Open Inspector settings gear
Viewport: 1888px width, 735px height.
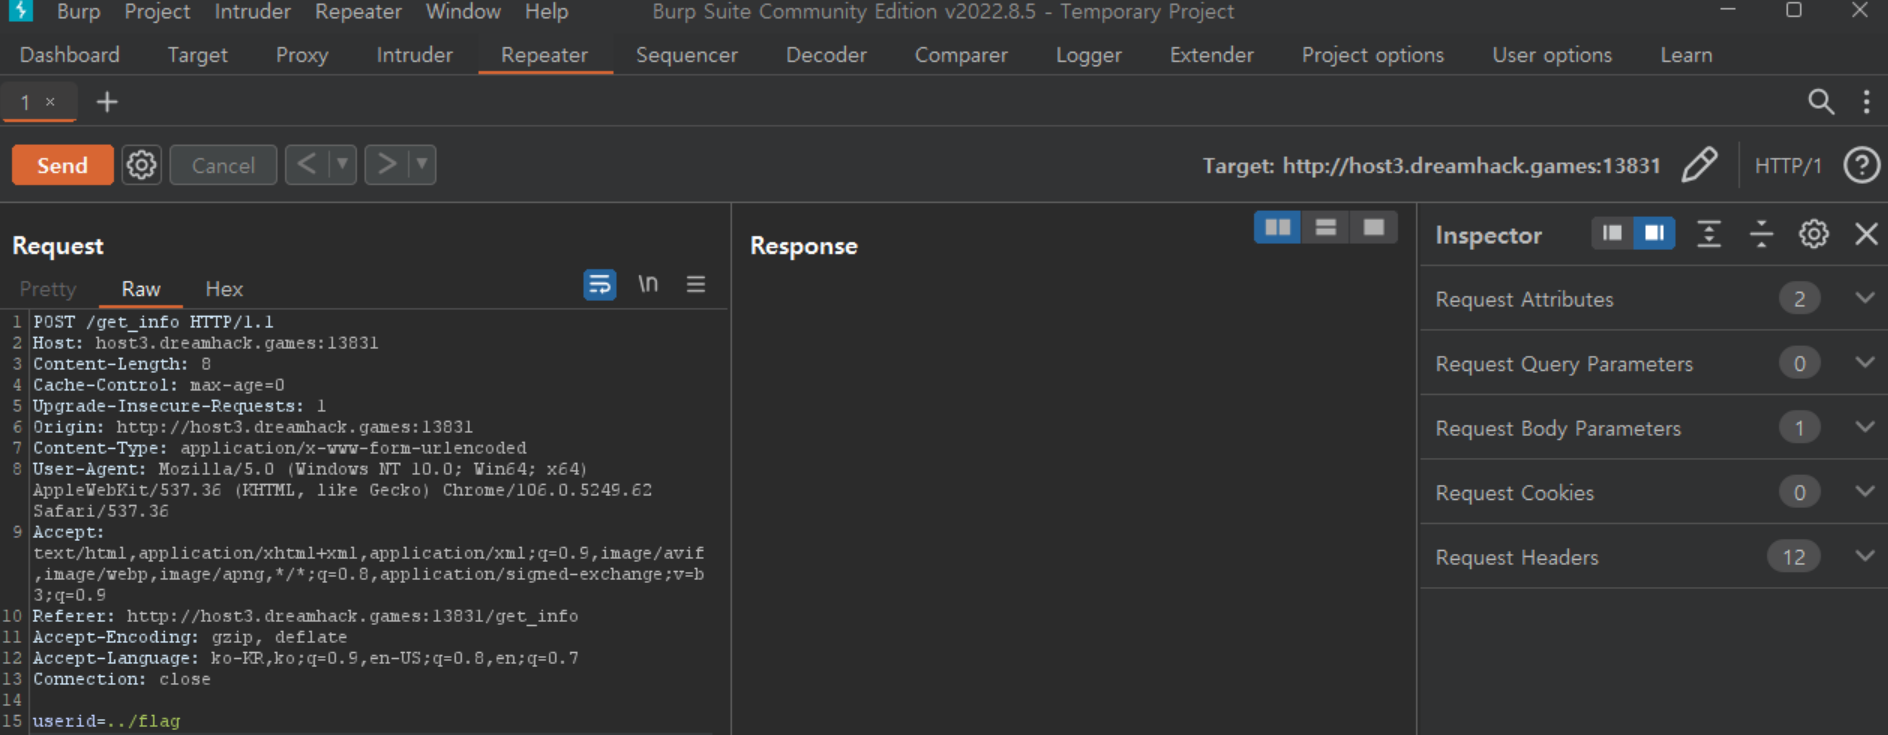[1814, 234]
